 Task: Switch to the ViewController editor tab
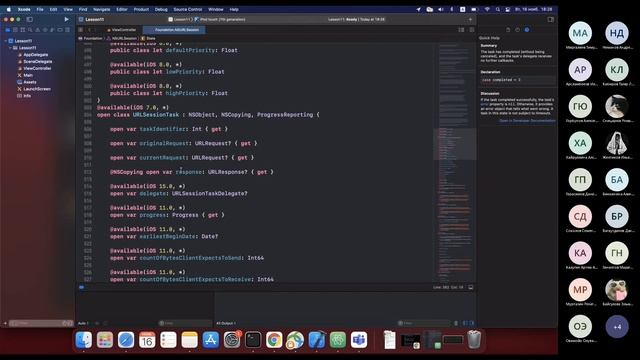(121, 30)
